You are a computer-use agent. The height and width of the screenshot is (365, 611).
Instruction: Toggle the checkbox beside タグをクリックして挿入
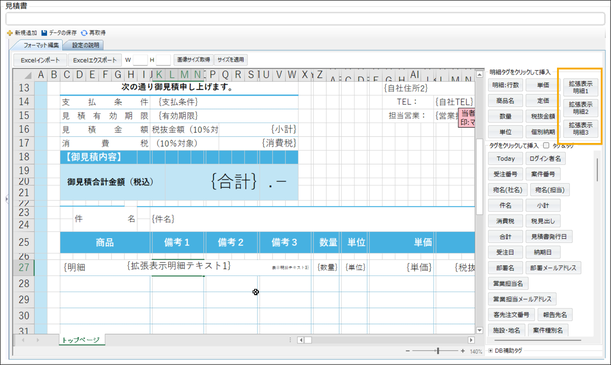(546, 145)
